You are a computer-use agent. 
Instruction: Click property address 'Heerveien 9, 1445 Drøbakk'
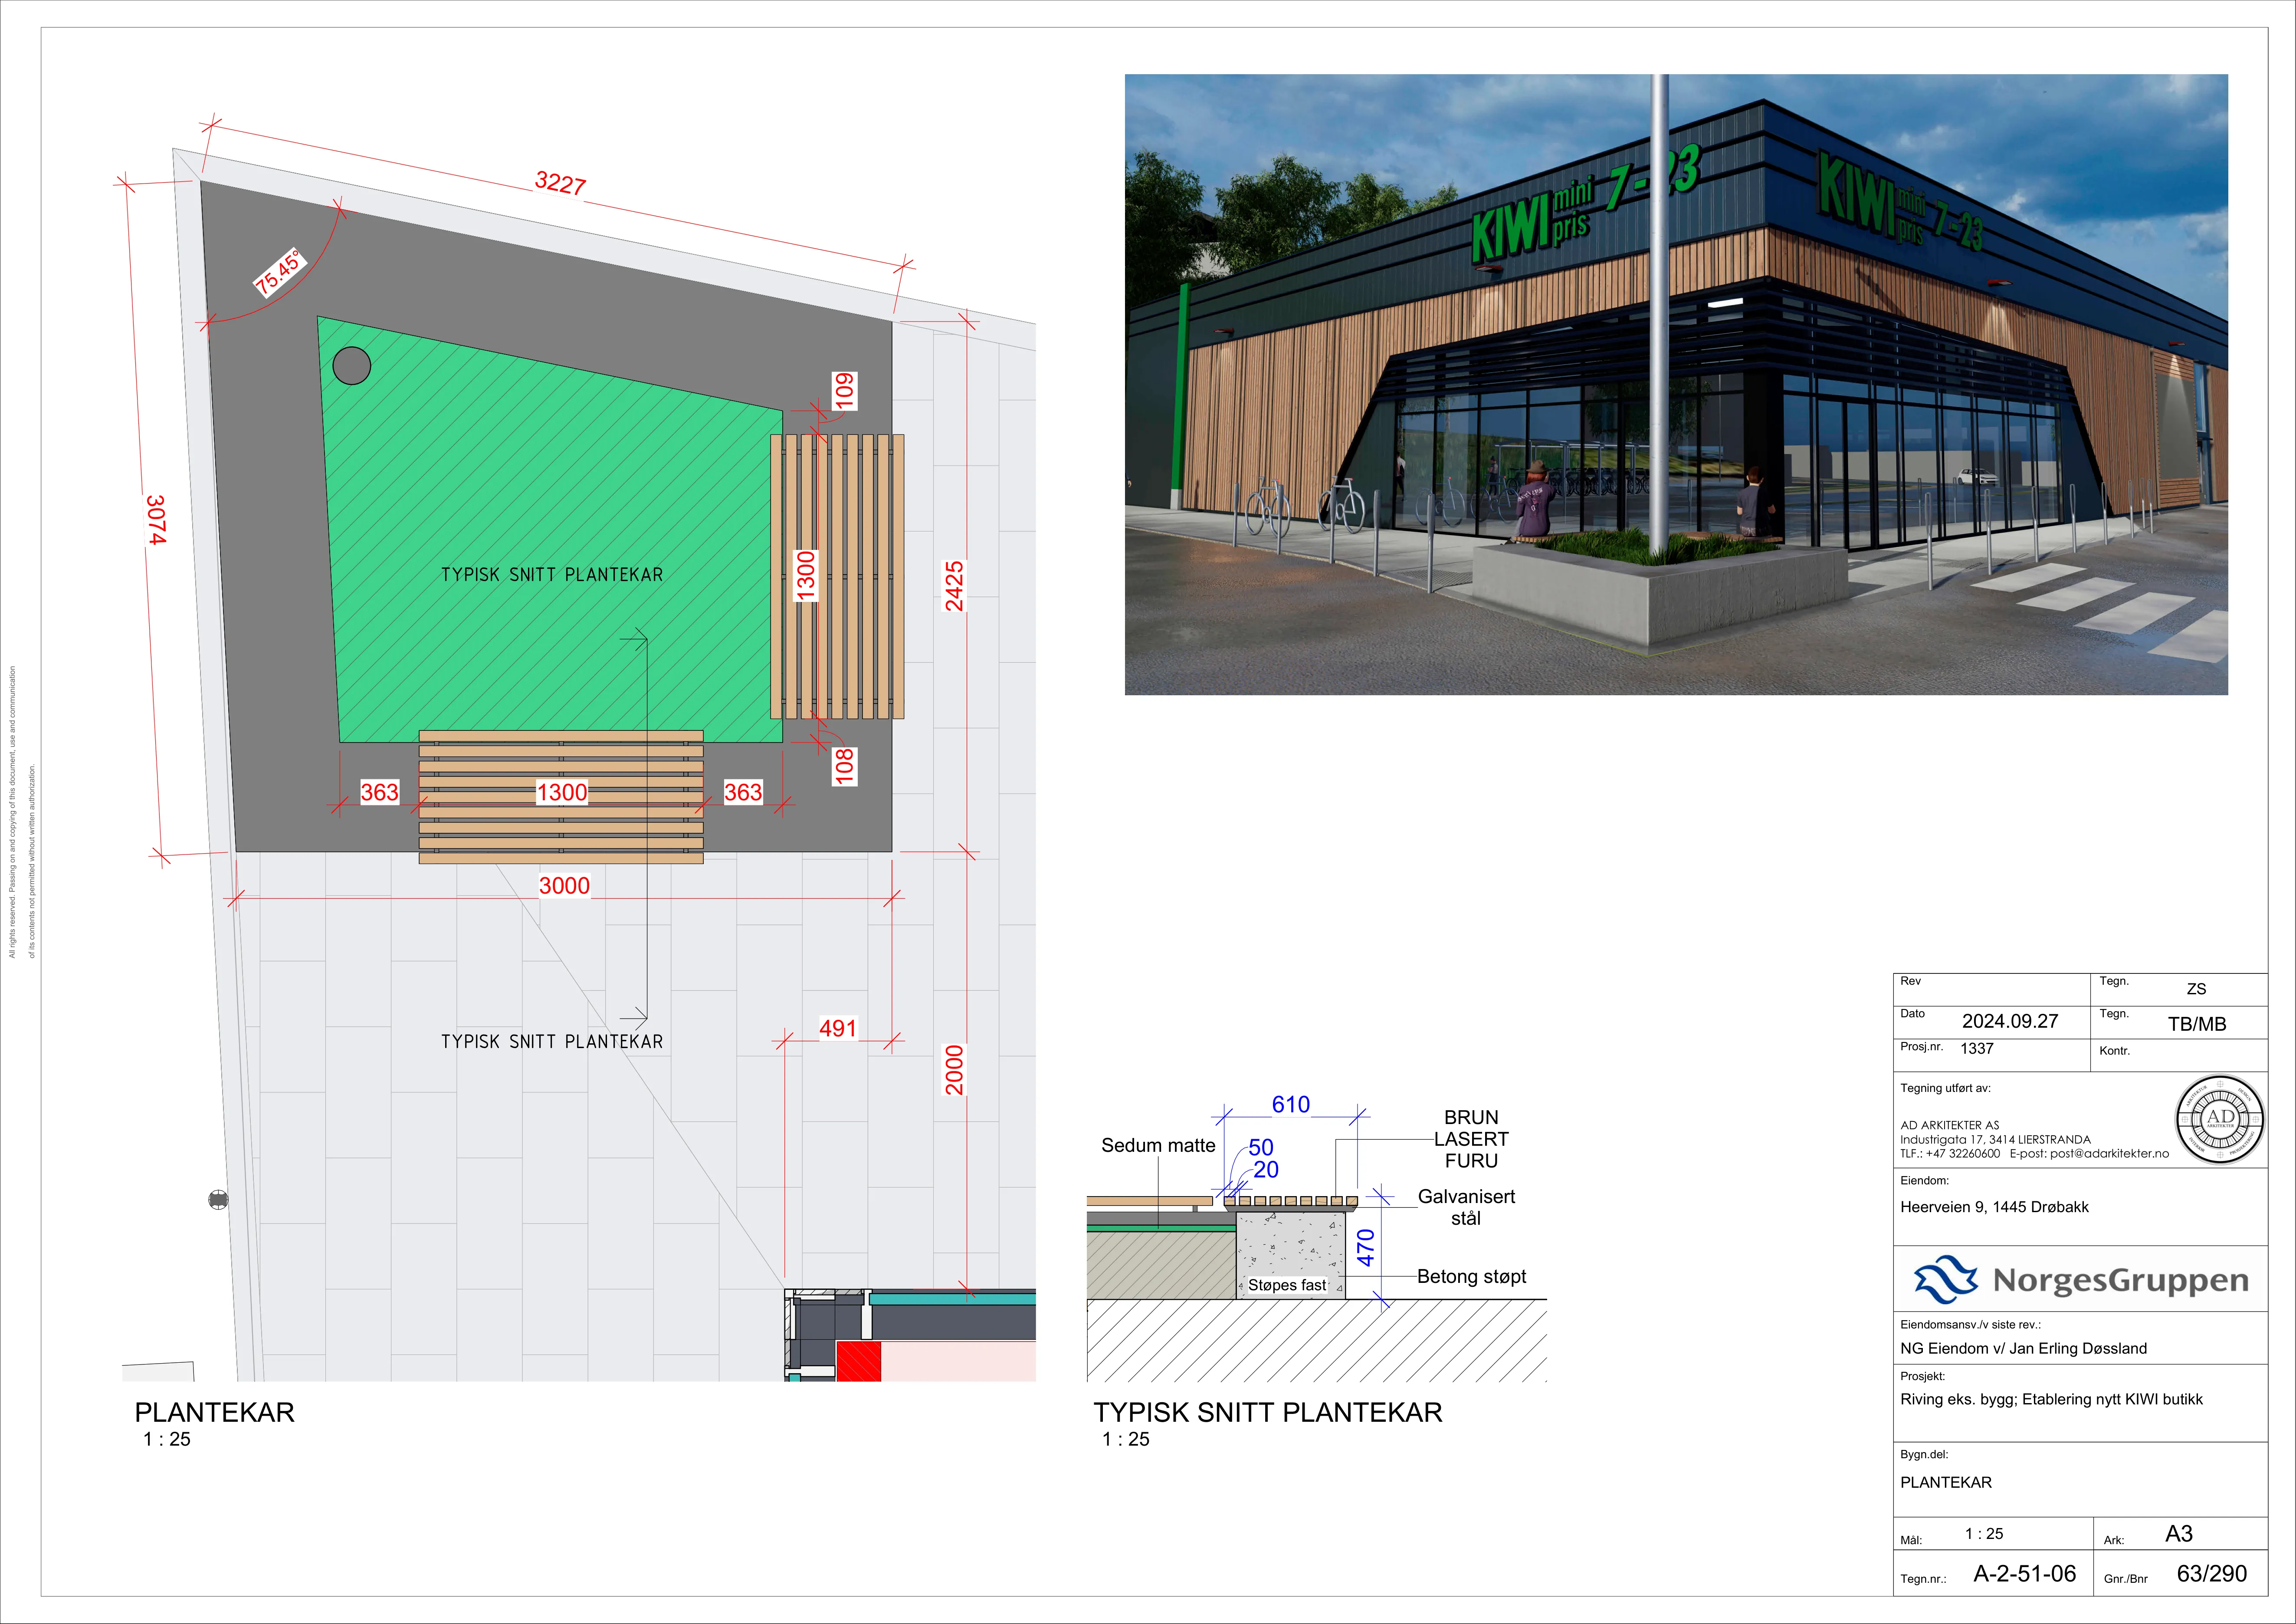[x=1994, y=1207]
